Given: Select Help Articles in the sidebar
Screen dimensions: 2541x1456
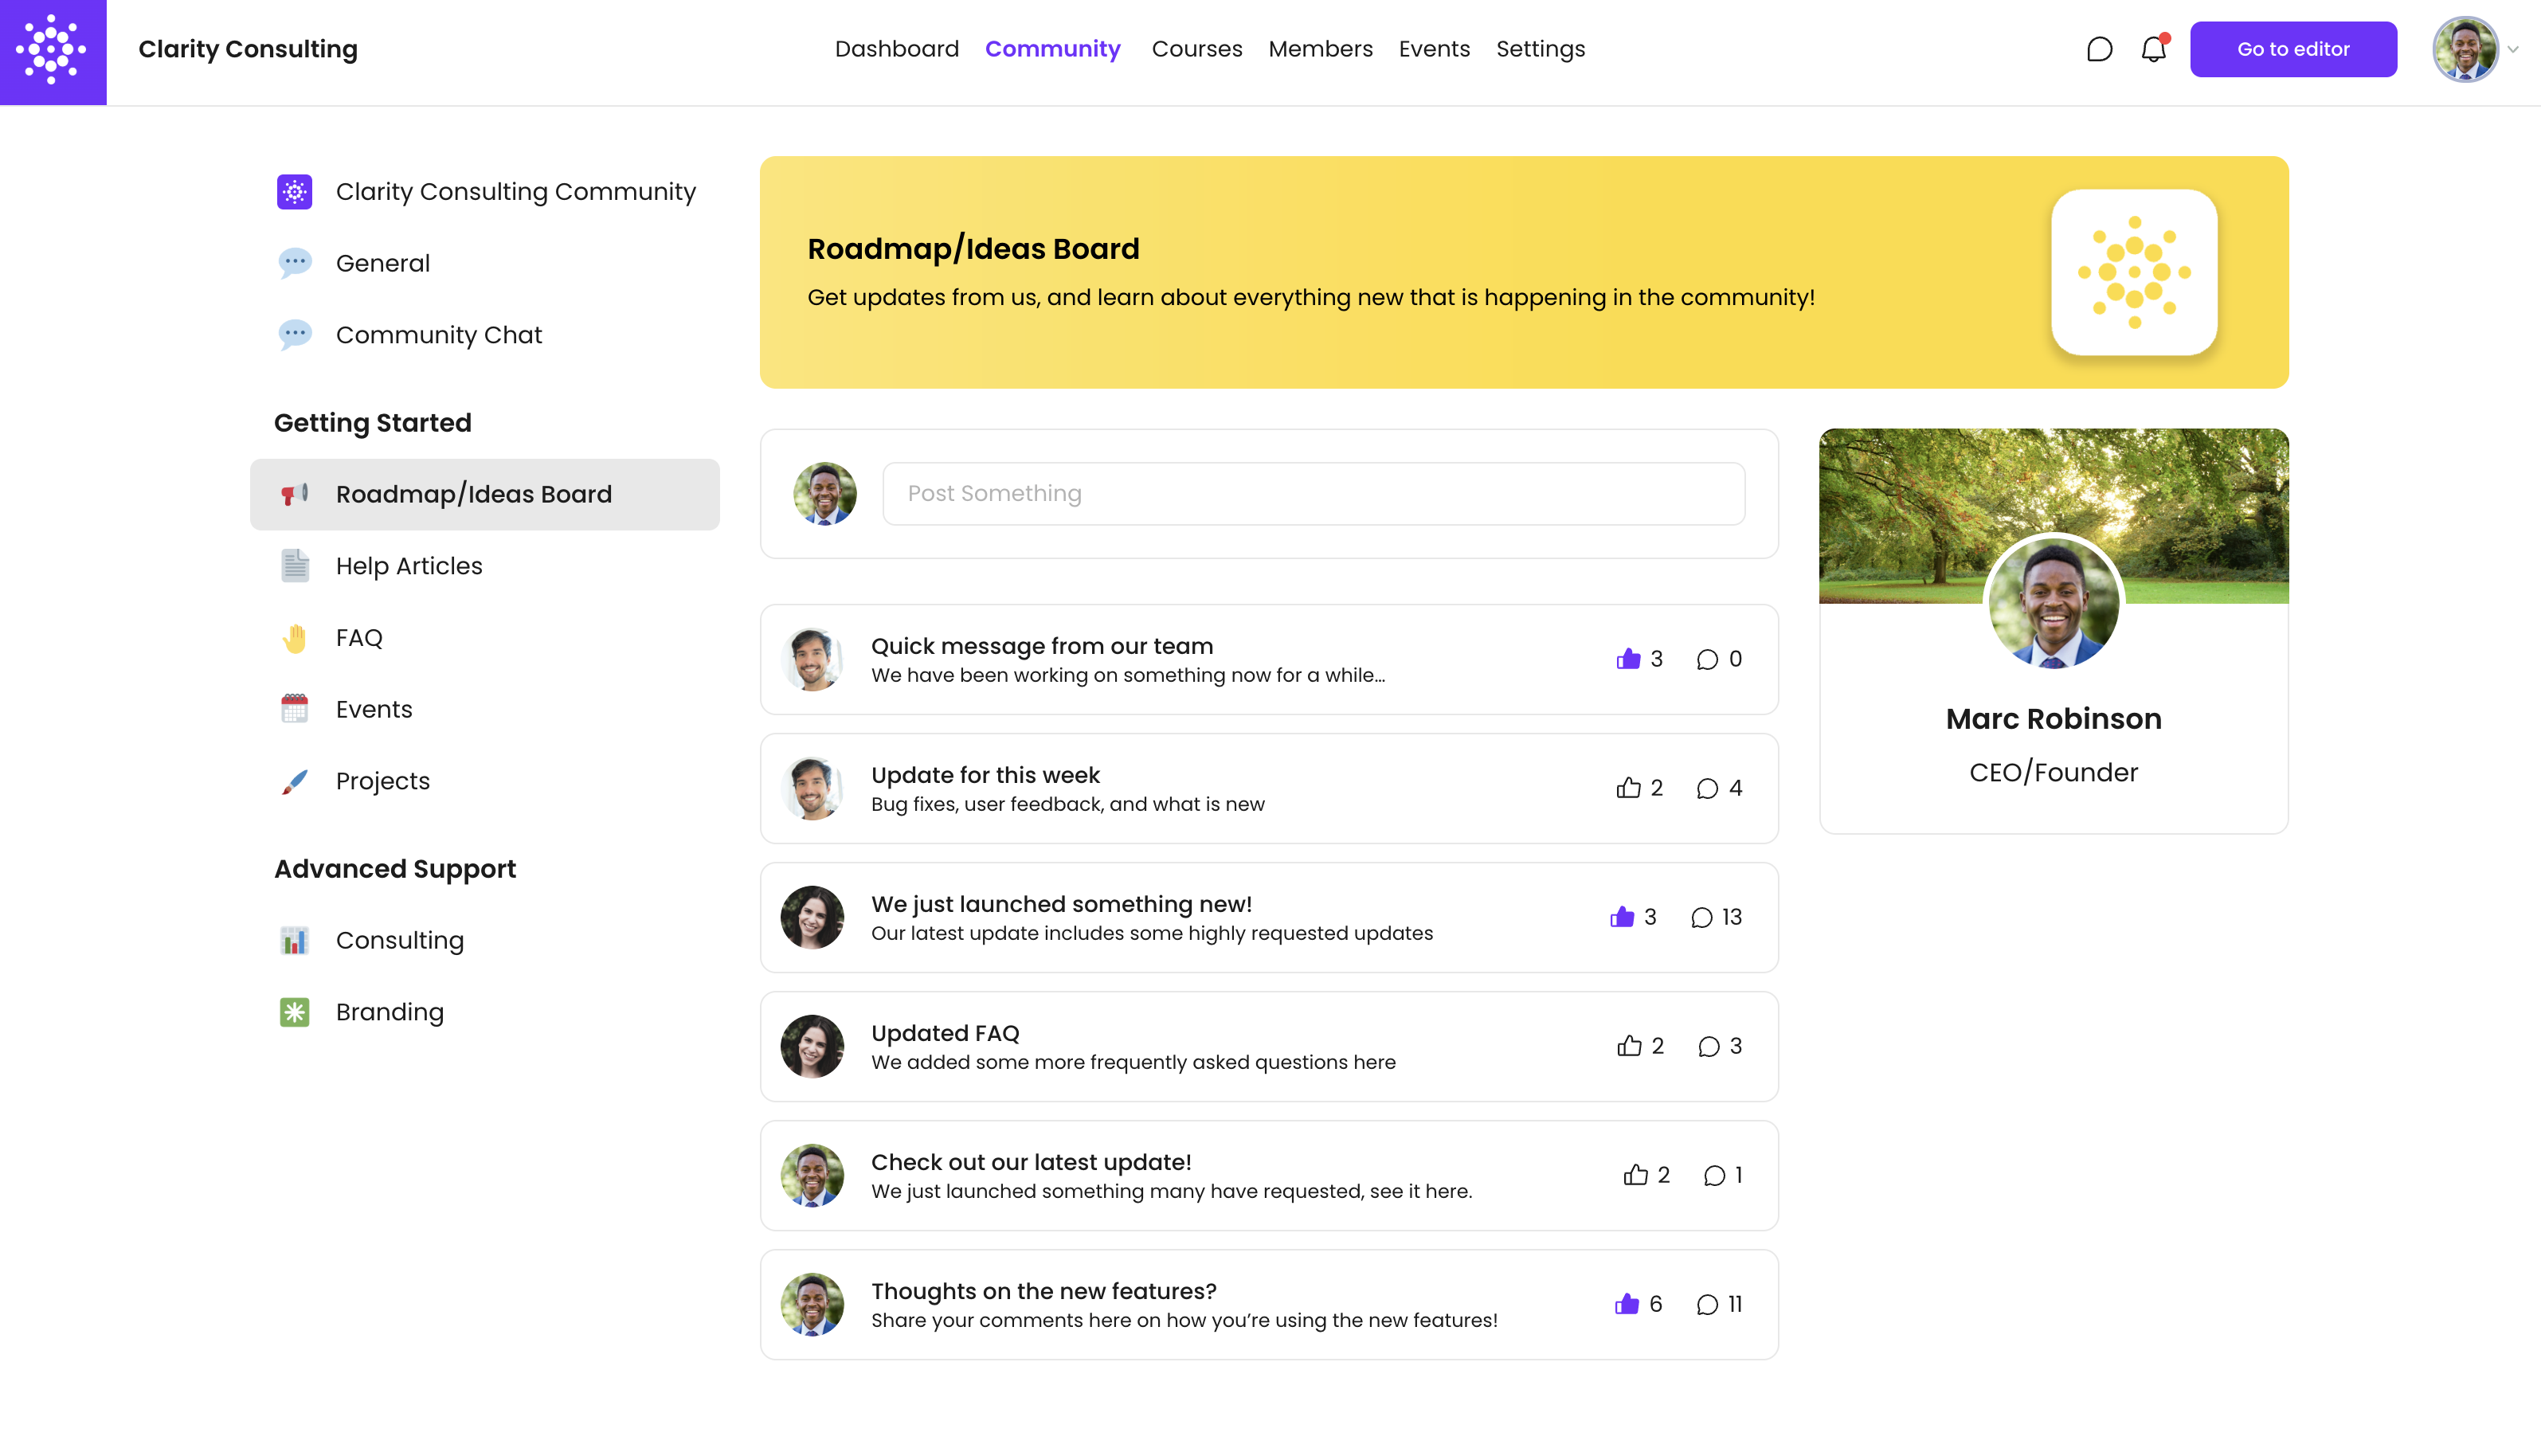Looking at the screenshot, I should point(409,566).
